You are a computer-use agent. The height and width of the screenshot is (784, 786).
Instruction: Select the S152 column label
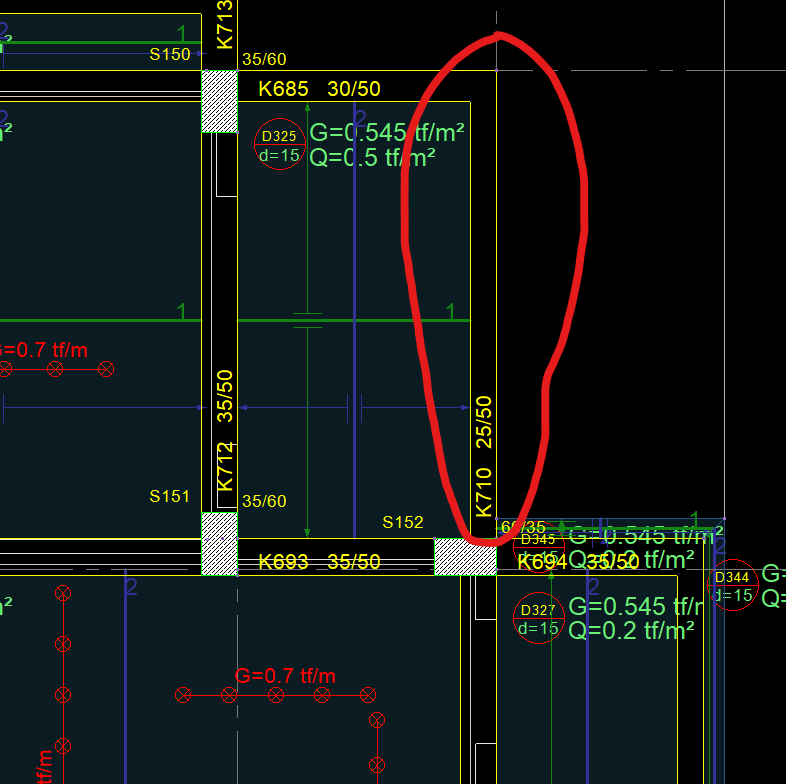403,522
